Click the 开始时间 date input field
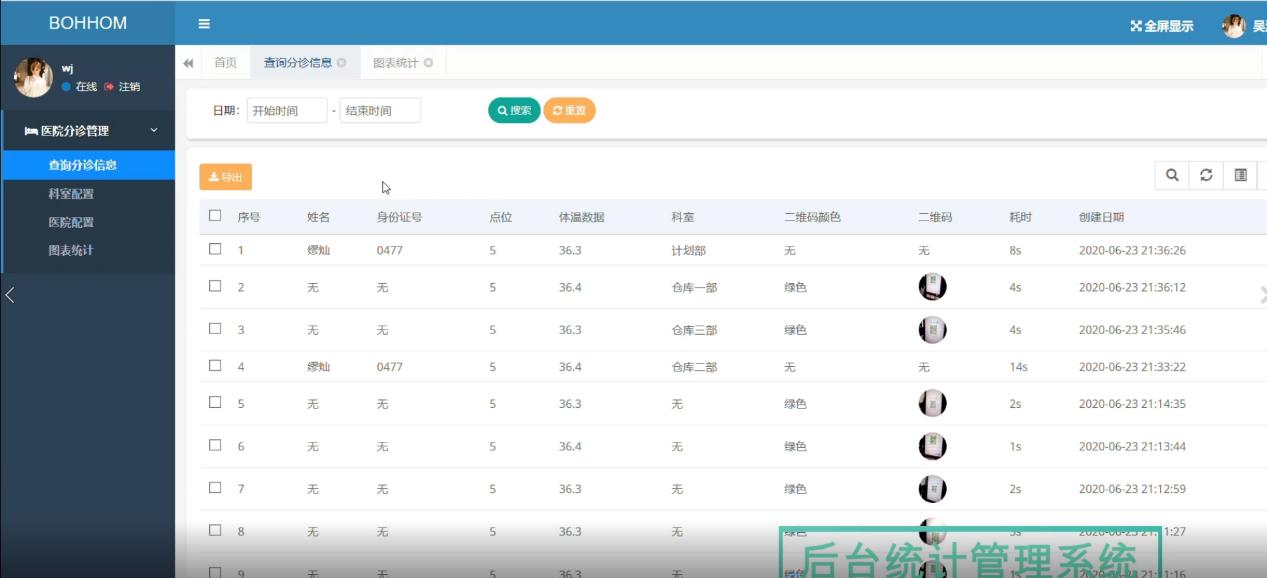This screenshot has width=1267, height=578. click(x=287, y=110)
